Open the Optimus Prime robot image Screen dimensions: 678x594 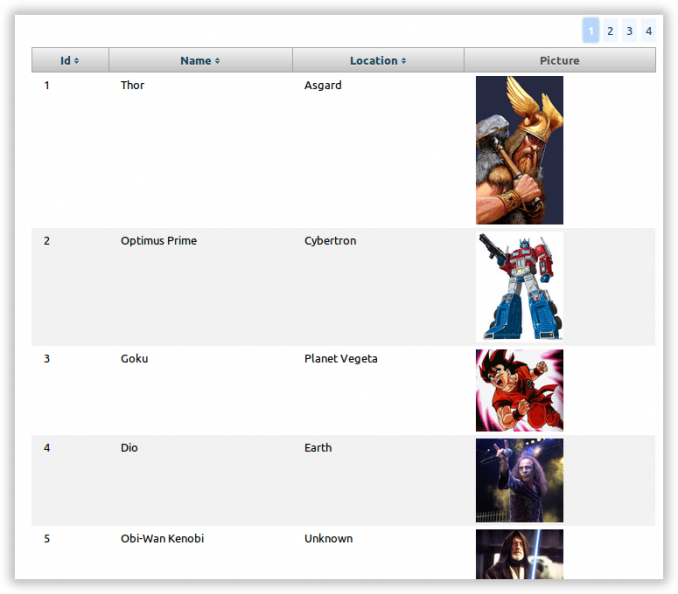[519, 286]
